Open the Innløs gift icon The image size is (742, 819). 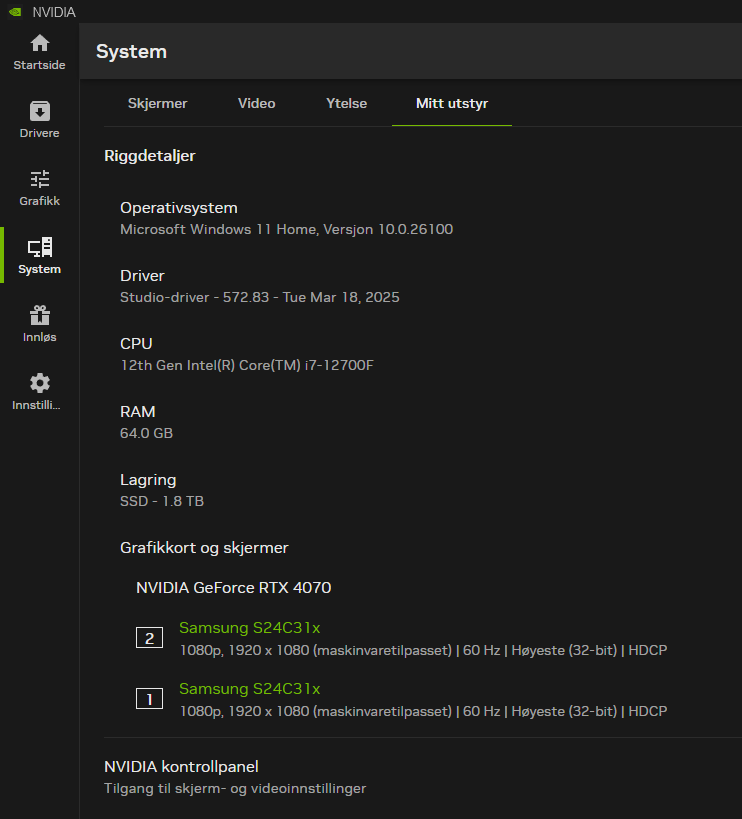39,316
